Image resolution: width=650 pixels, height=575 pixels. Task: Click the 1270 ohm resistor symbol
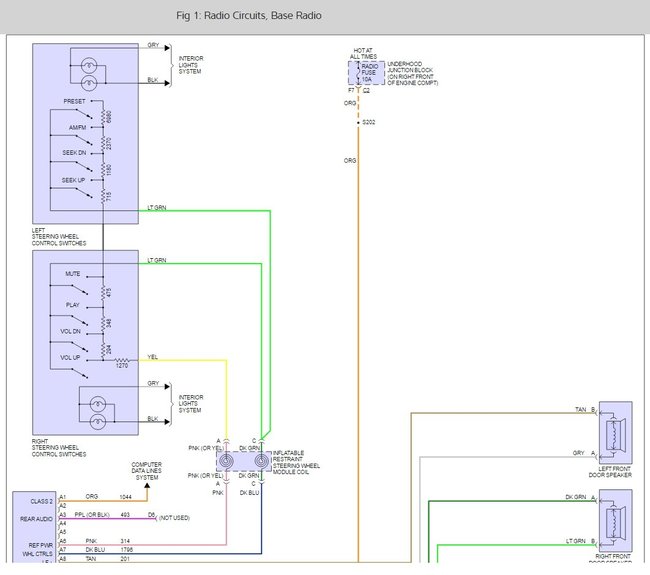pyautogui.click(x=124, y=359)
